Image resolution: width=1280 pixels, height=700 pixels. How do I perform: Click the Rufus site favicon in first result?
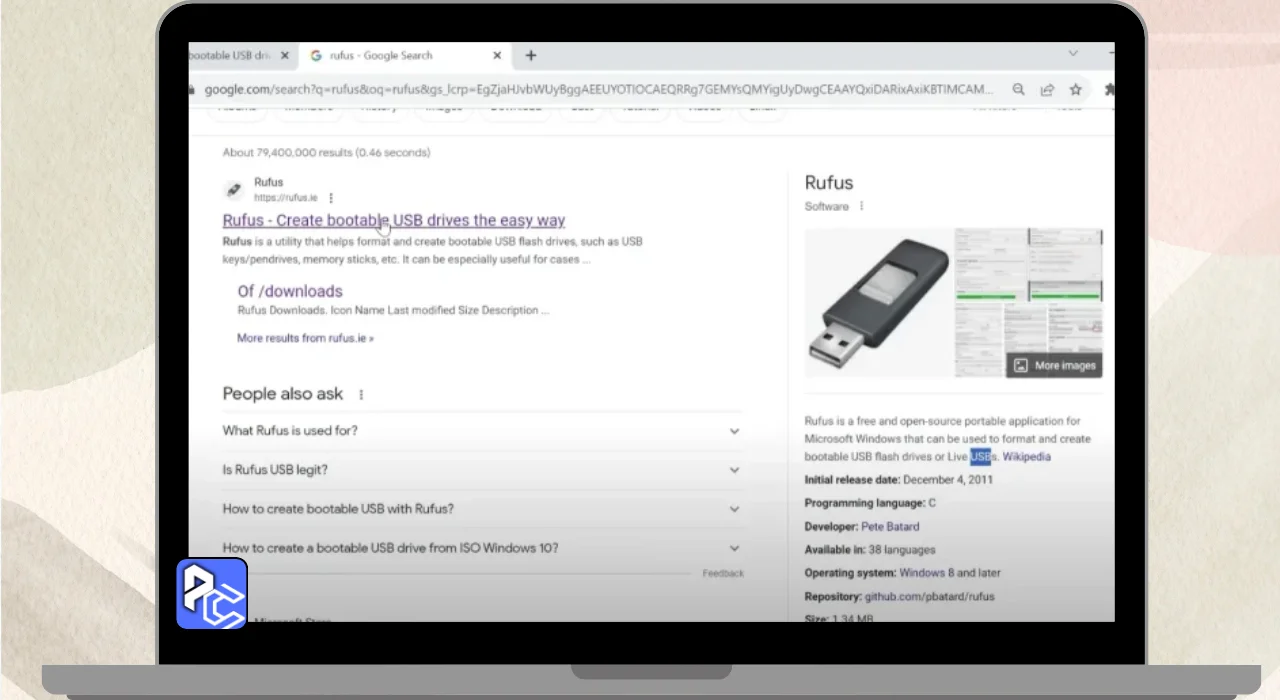point(233,189)
